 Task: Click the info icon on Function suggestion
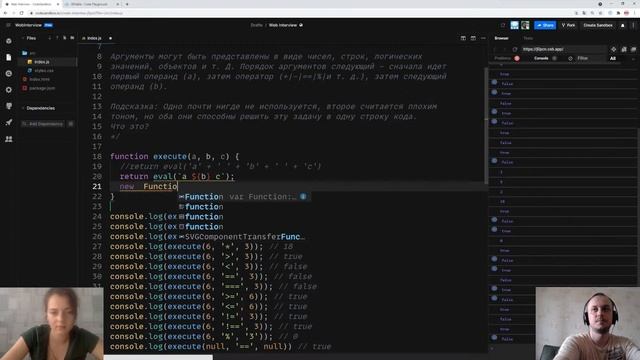click(303, 197)
